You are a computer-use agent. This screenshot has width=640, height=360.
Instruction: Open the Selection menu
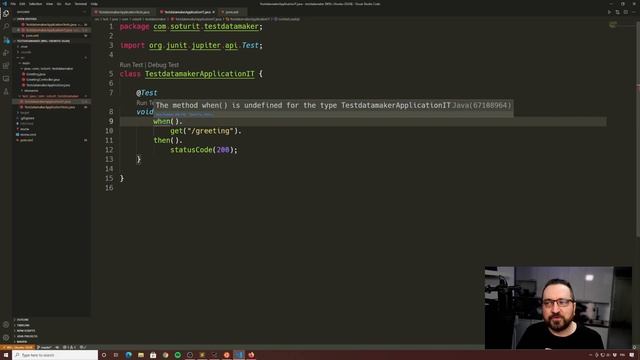[36, 4]
